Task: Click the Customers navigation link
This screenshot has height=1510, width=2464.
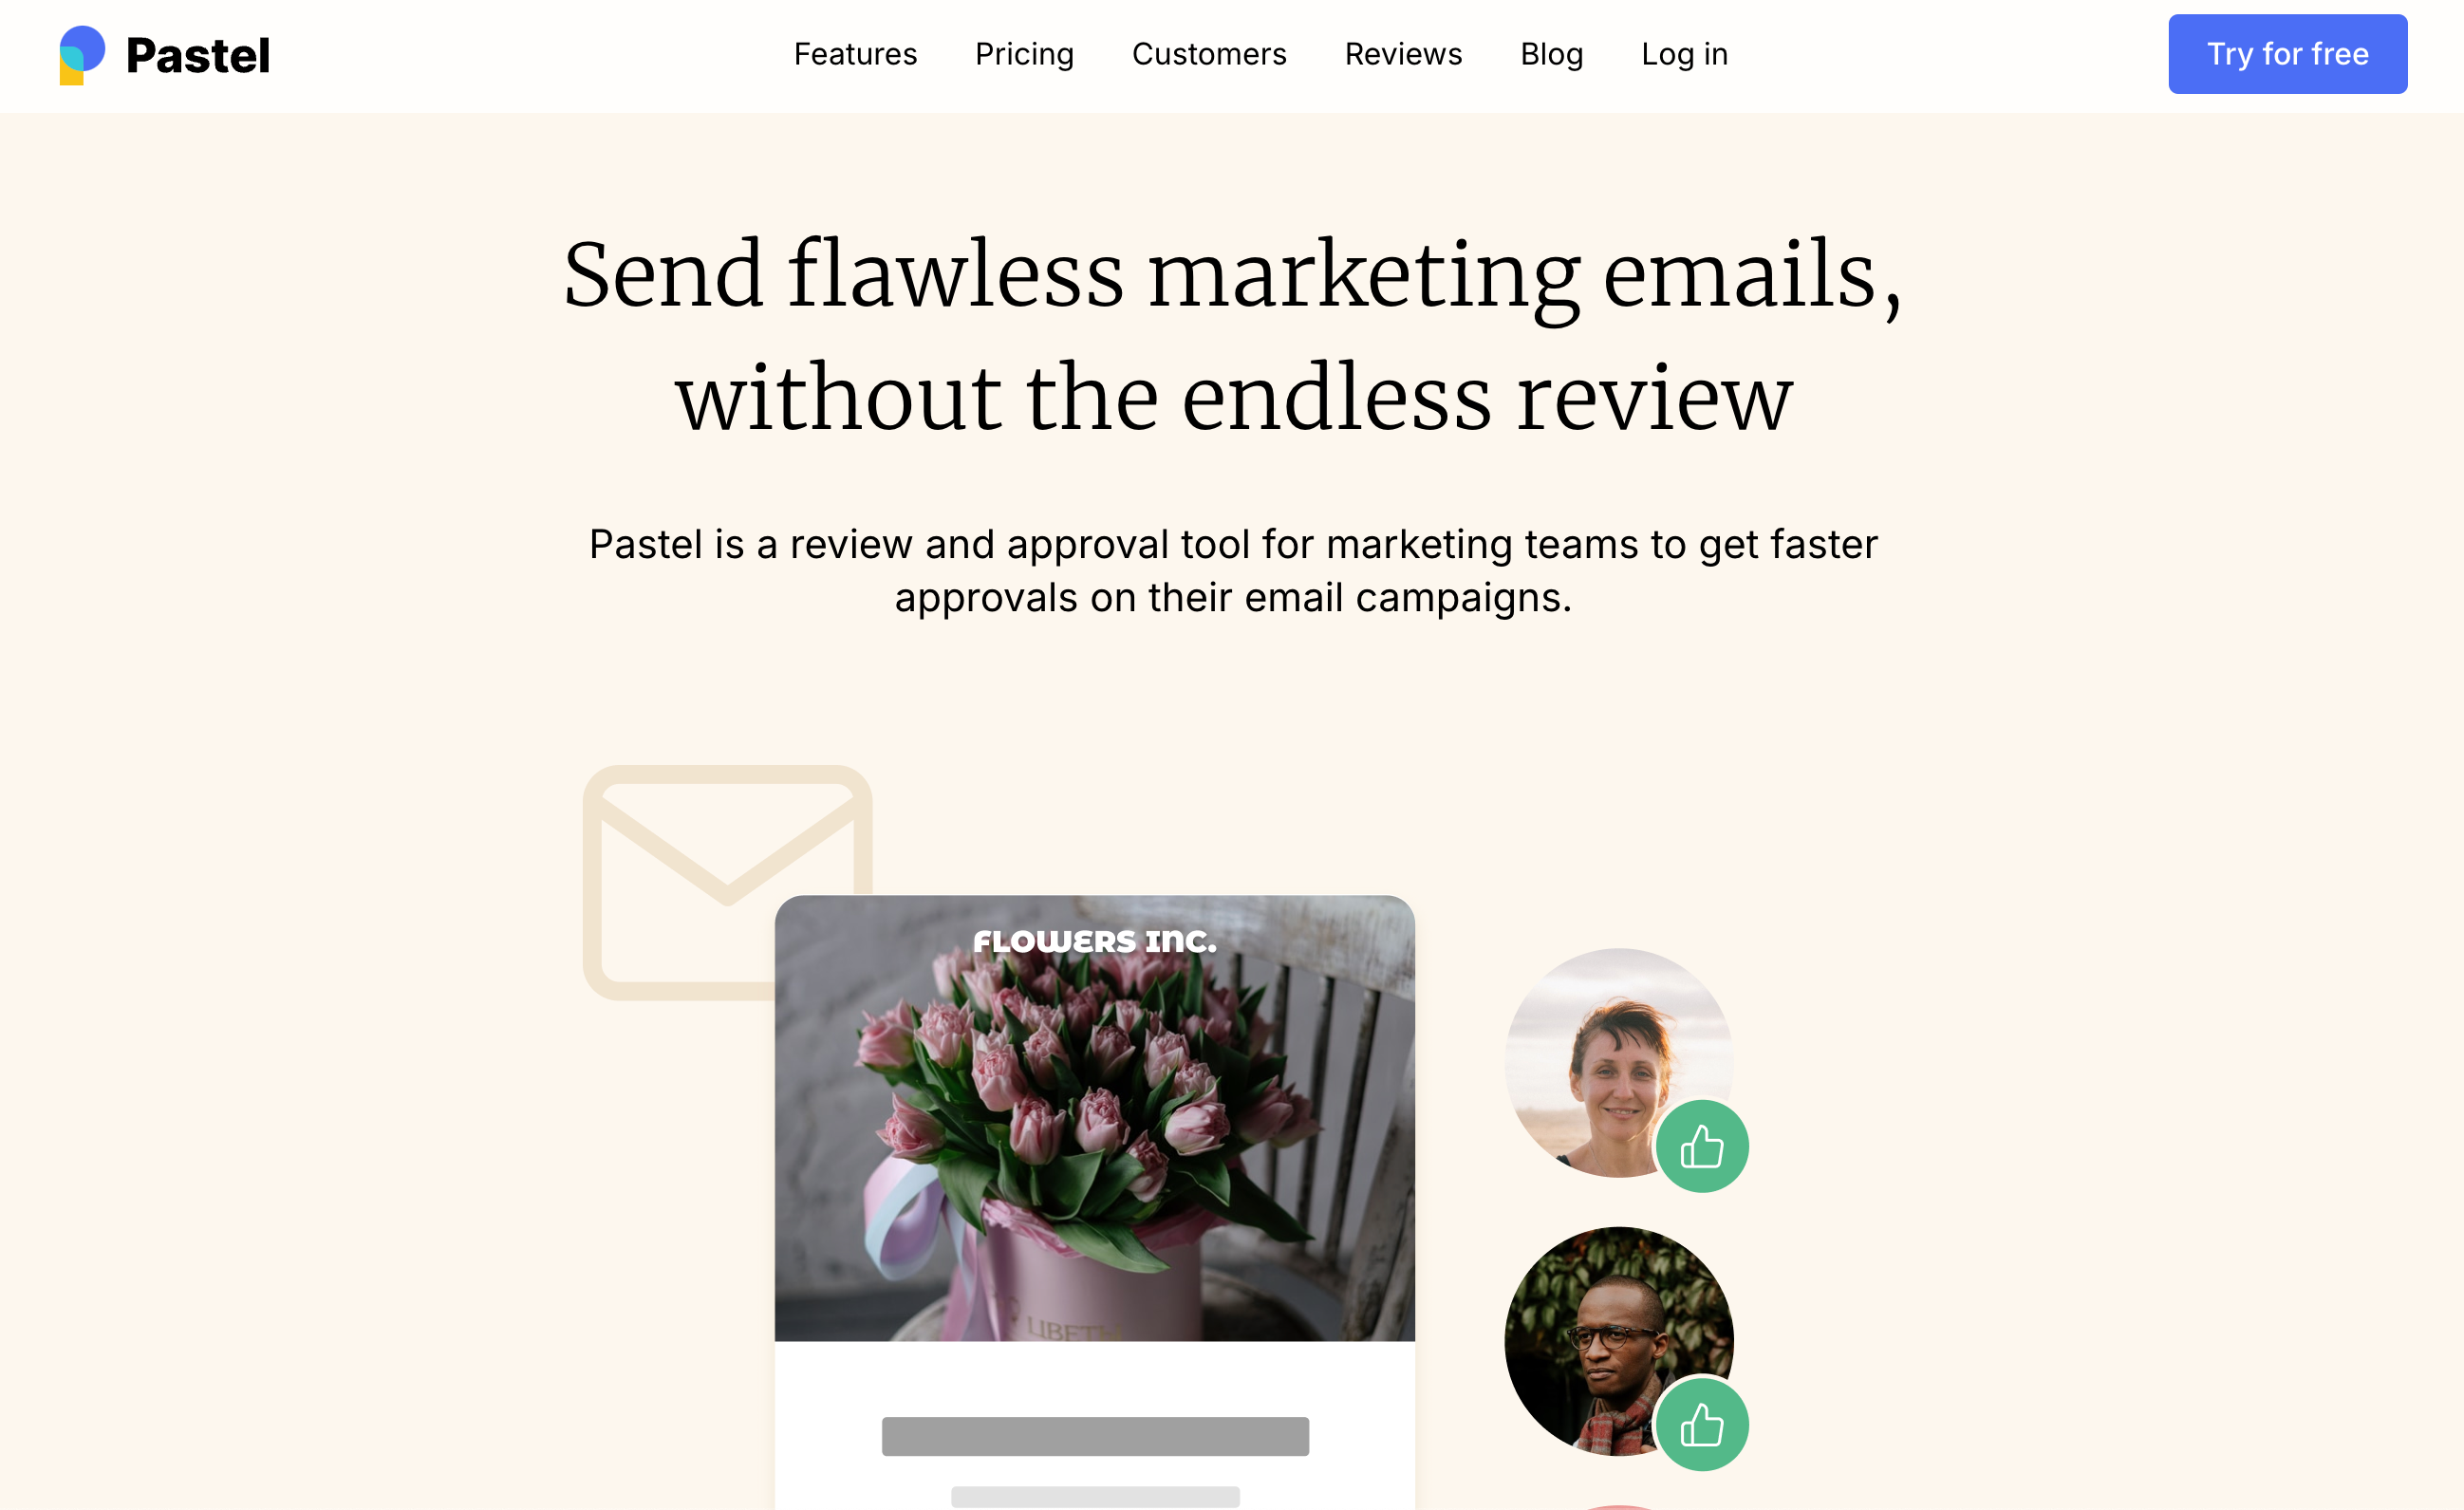Action: (1209, 53)
